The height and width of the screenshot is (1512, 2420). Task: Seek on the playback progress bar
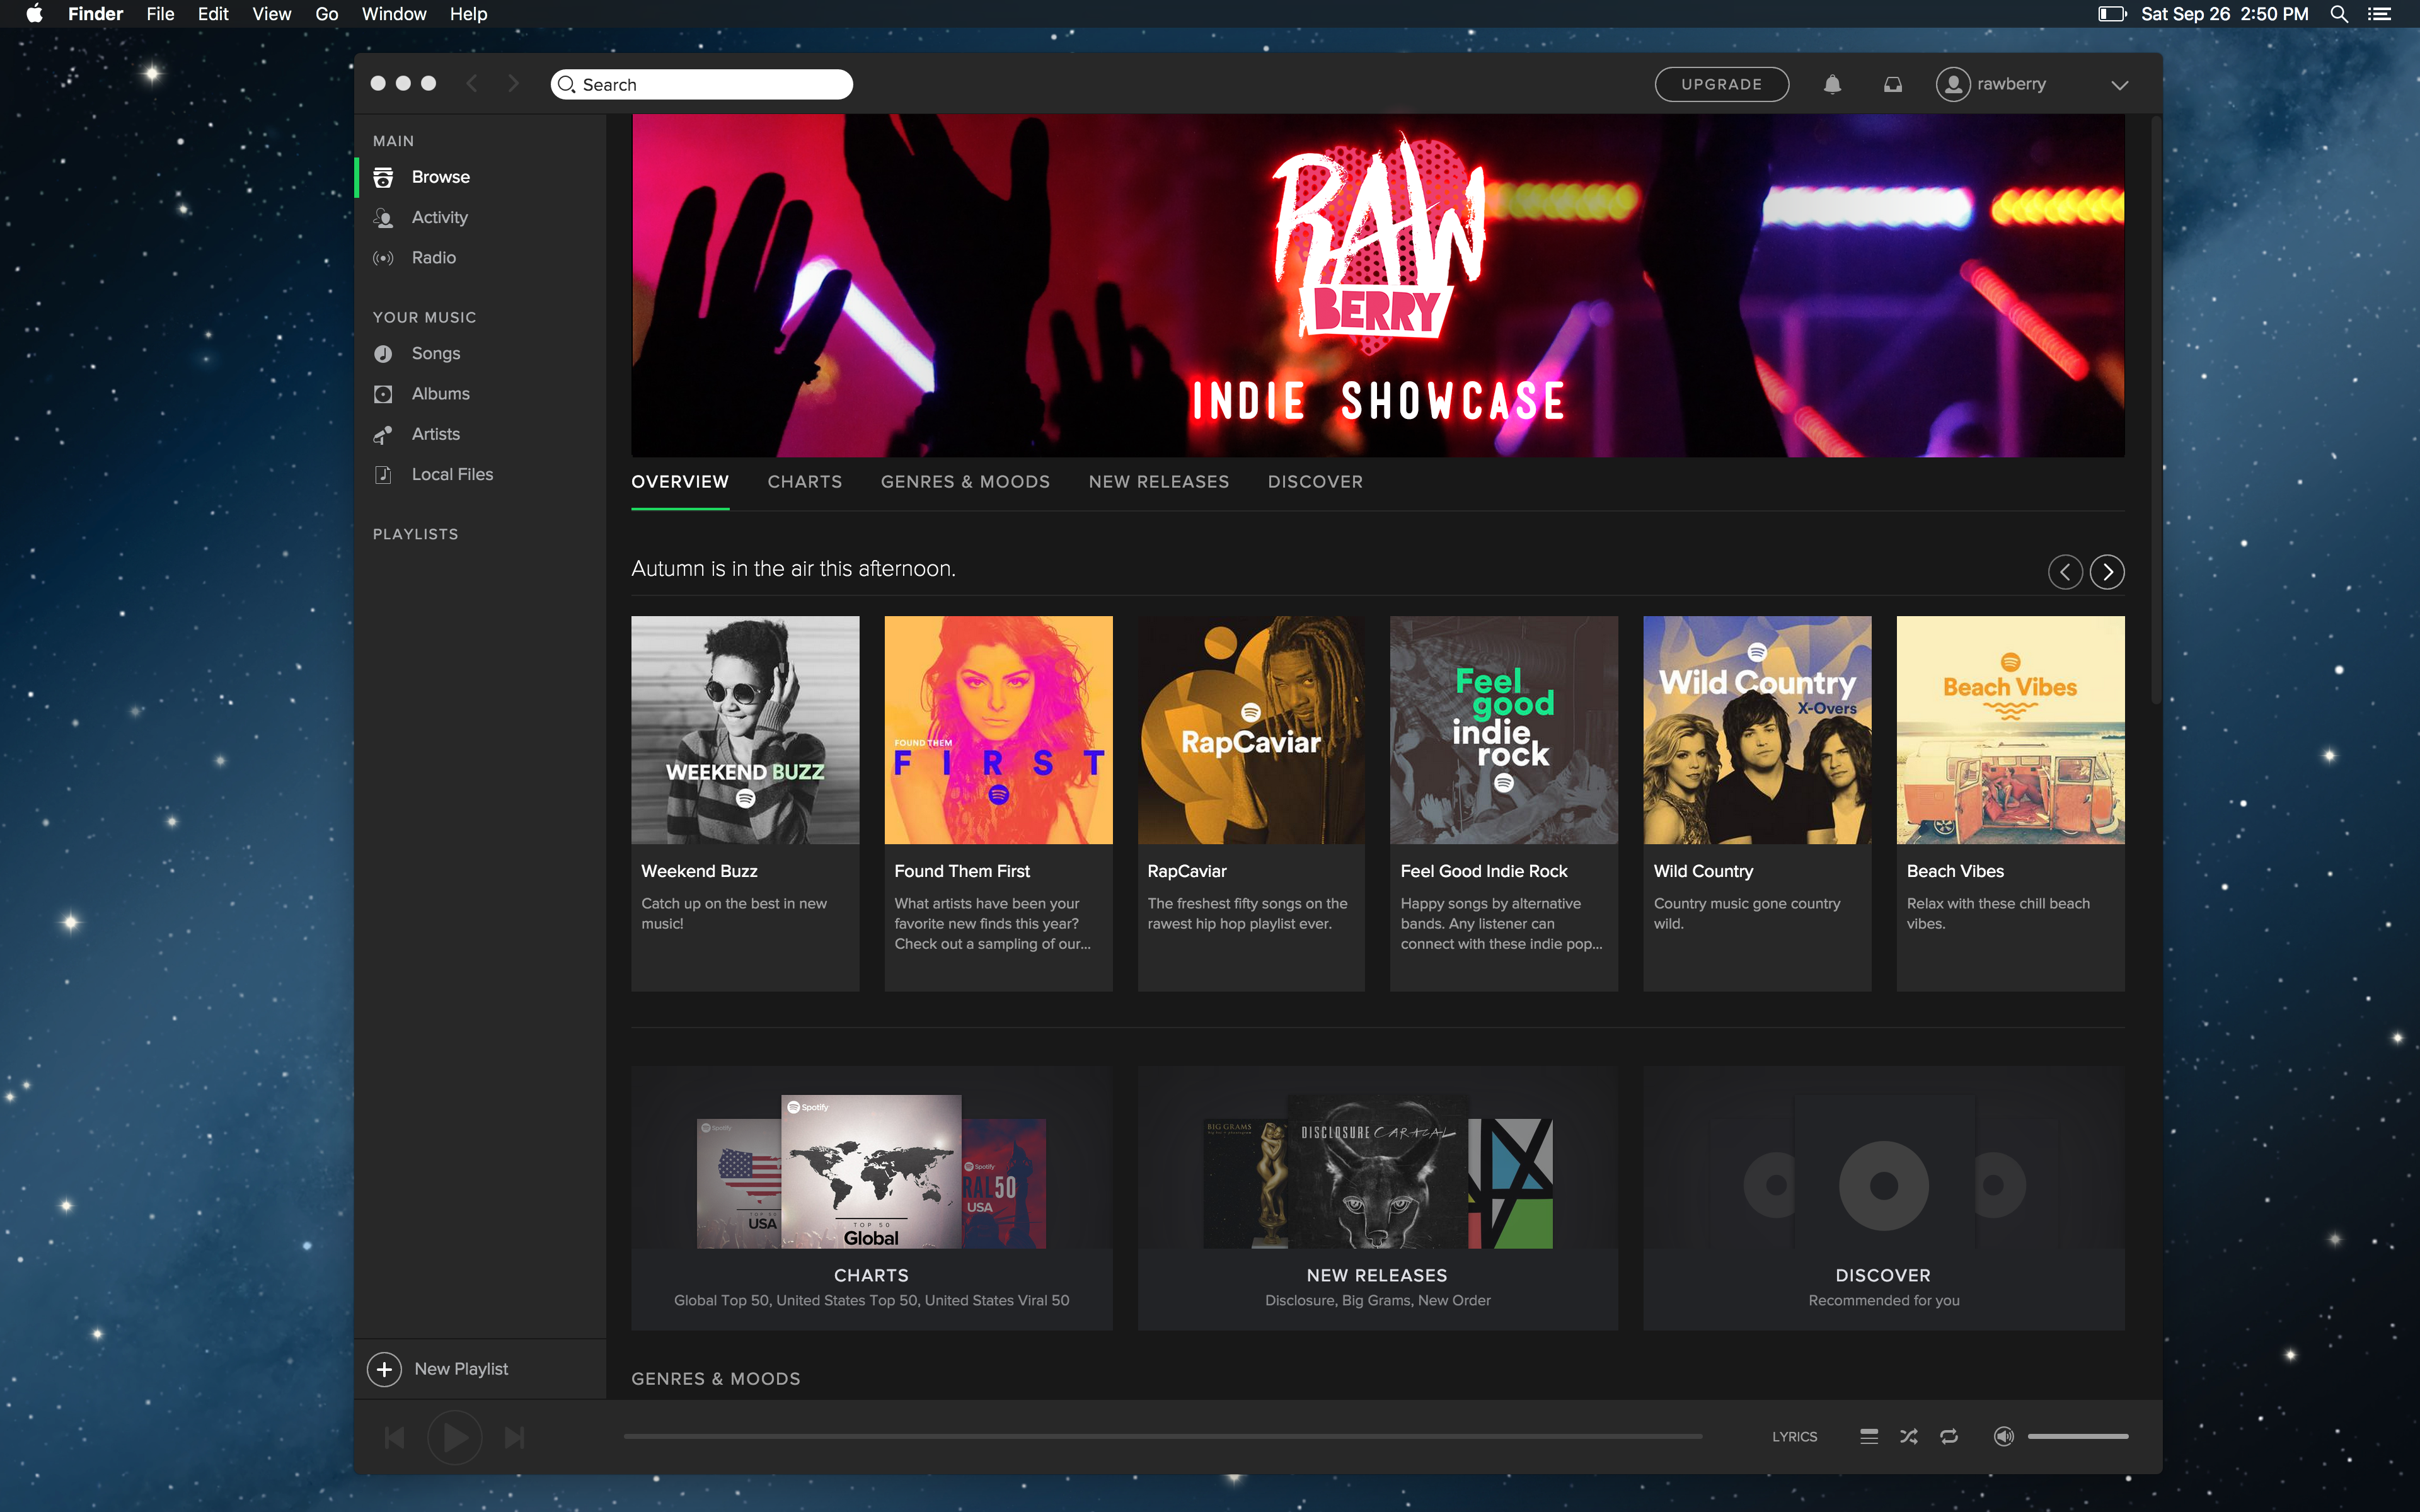[1163, 1437]
